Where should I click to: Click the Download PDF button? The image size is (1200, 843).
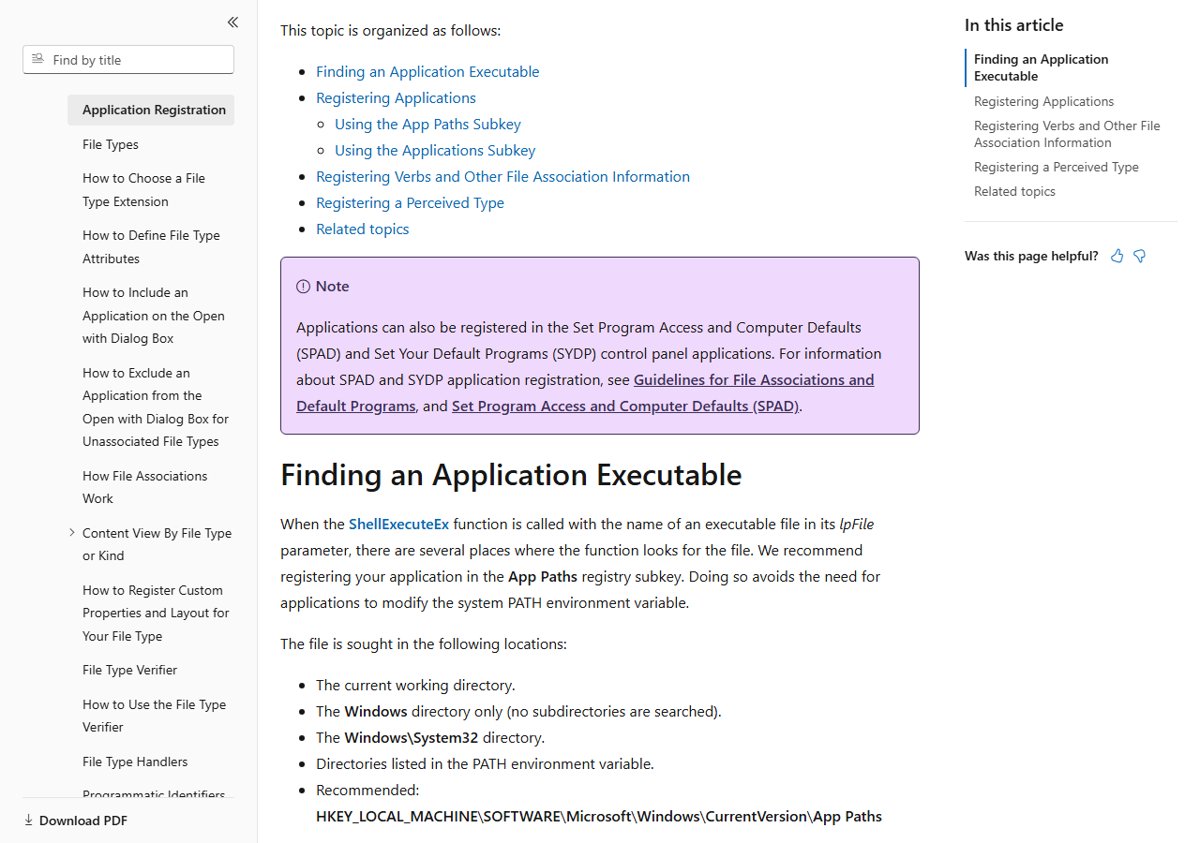click(x=75, y=821)
